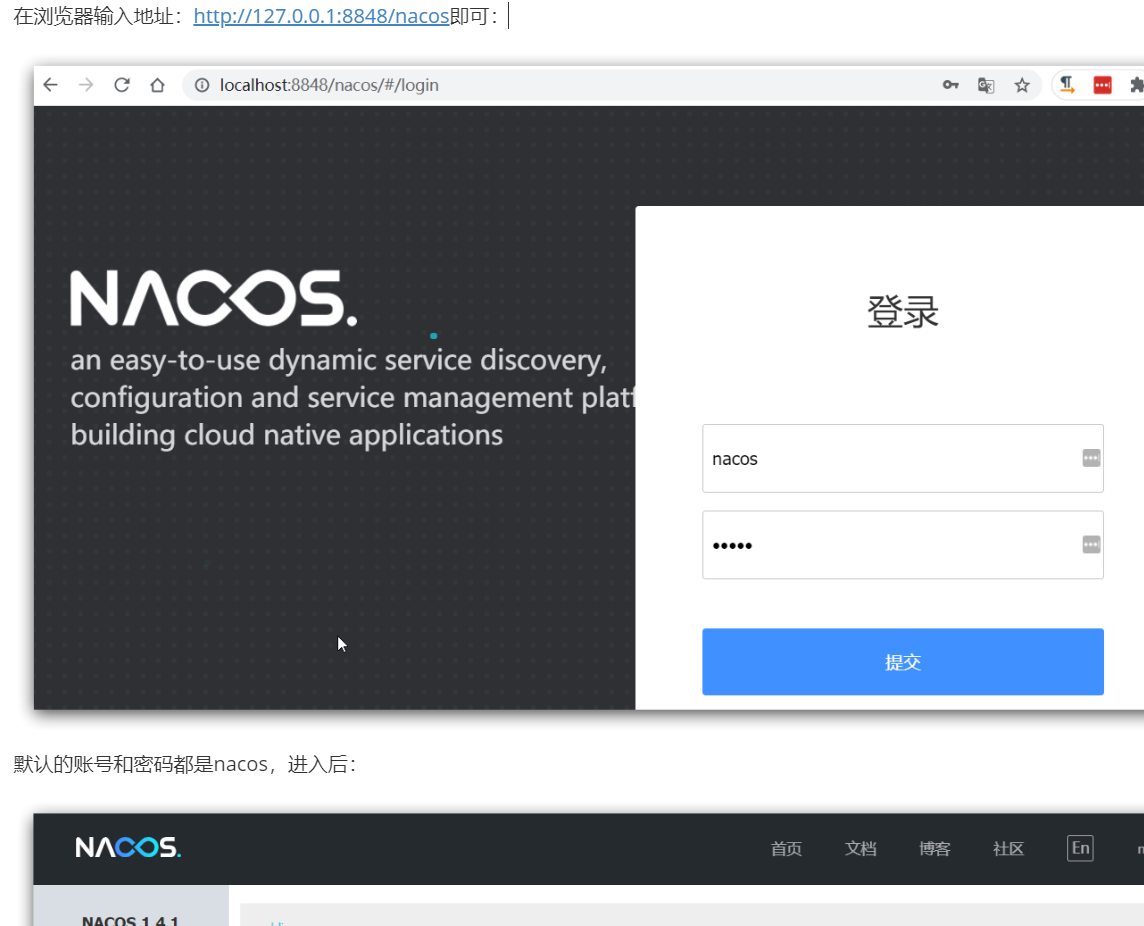Click the NACOS logo on login page
Screen dimensions: 1144x926
(214, 298)
